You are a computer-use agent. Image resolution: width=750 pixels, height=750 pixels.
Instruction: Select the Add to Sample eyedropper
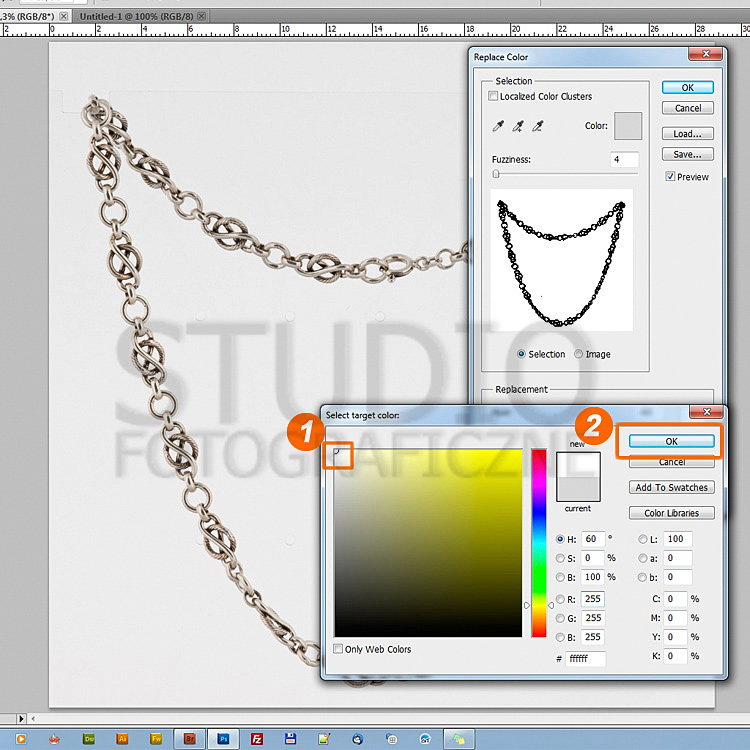(518, 127)
